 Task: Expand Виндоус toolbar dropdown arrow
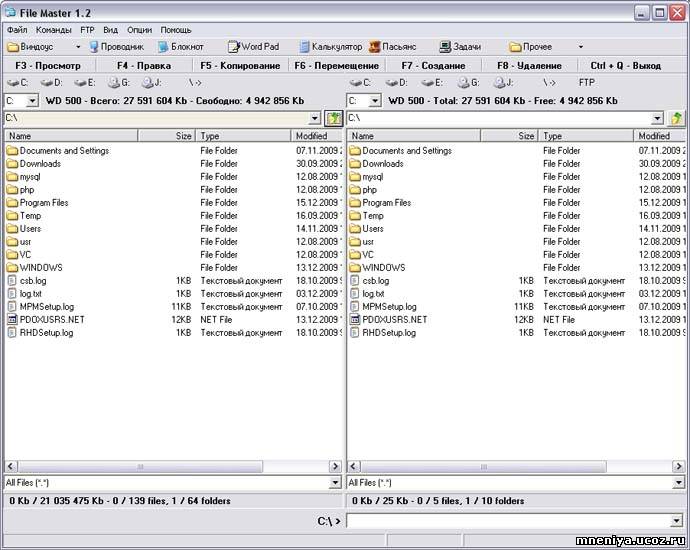[78, 47]
